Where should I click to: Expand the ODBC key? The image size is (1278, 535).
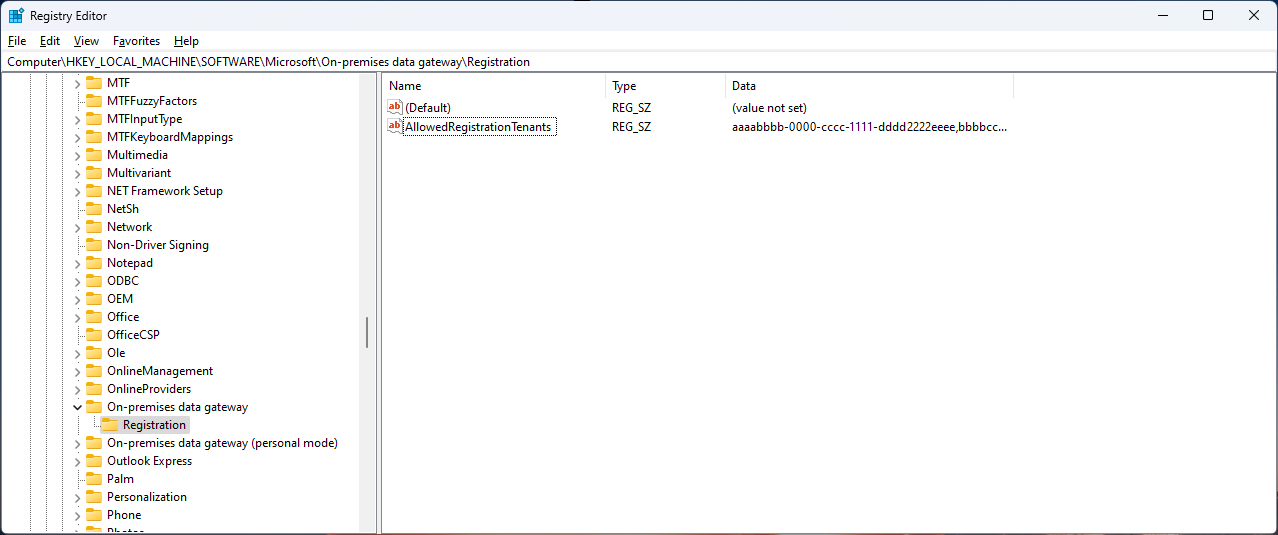(78, 281)
